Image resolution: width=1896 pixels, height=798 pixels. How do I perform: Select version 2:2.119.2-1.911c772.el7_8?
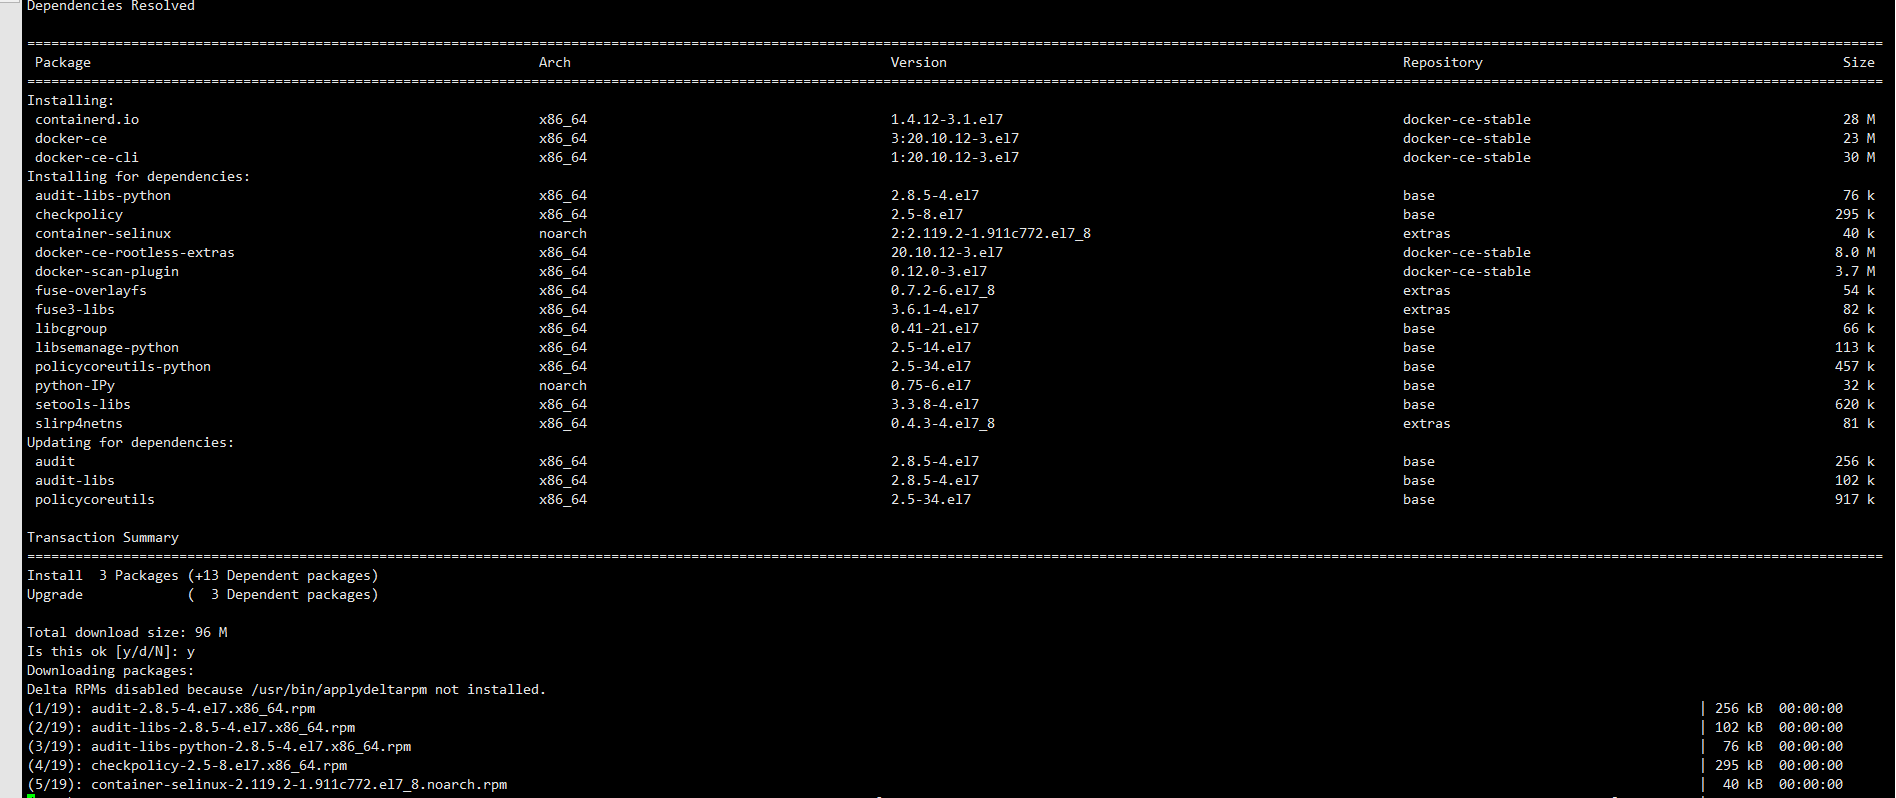click(x=991, y=233)
